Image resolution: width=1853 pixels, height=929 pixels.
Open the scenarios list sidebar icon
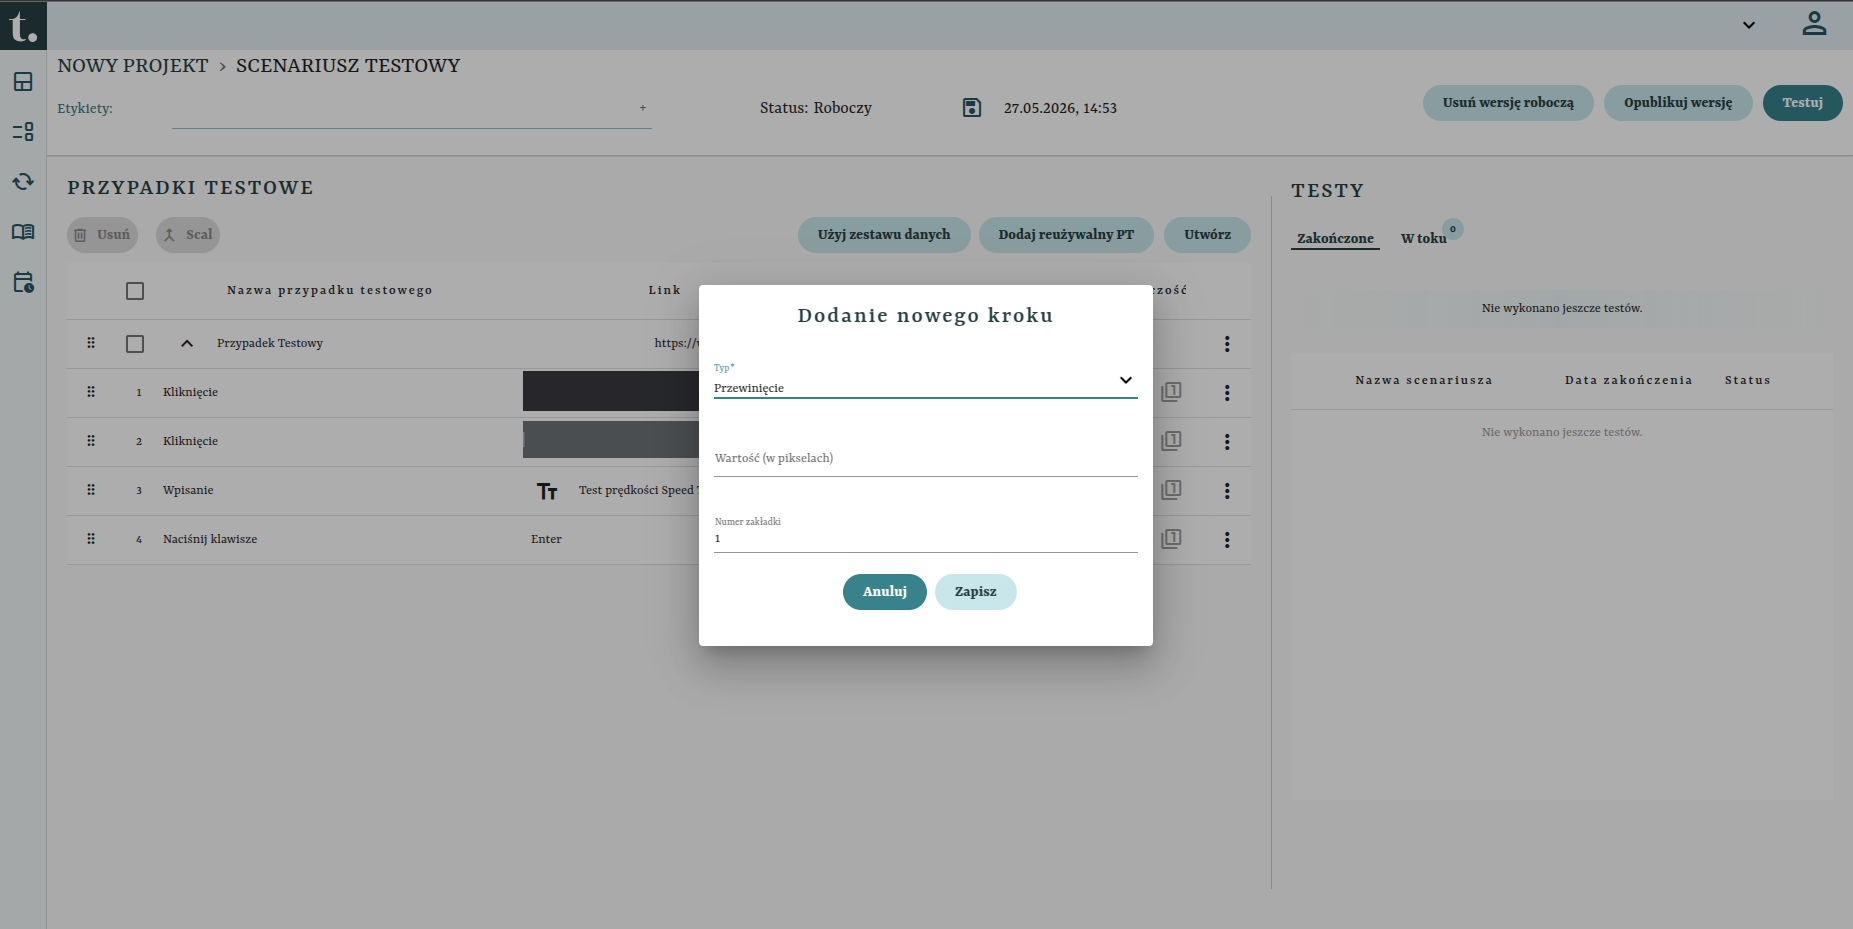coord(23,132)
